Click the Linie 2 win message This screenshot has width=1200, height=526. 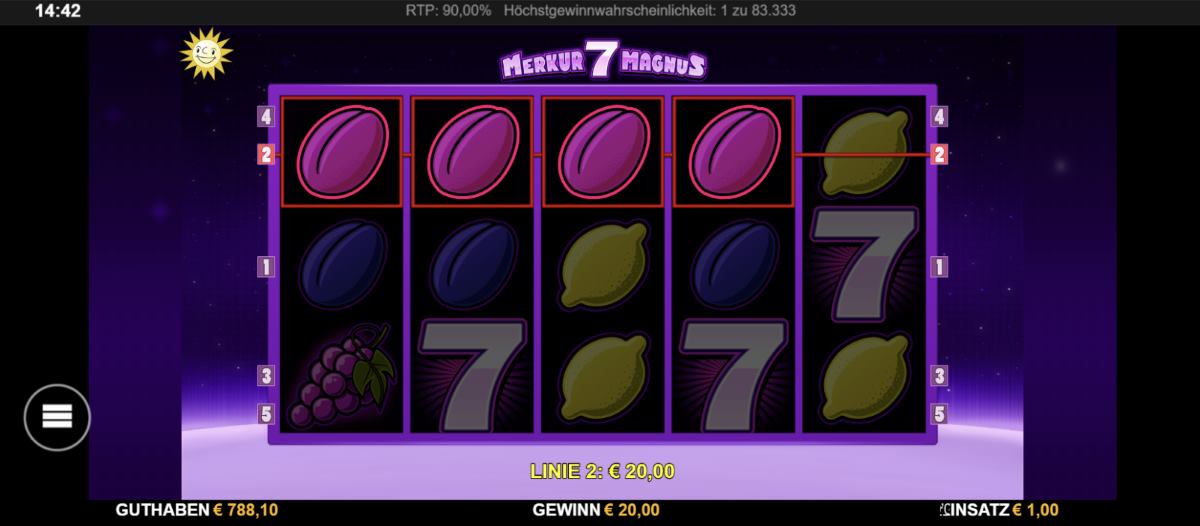(x=601, y=470)
